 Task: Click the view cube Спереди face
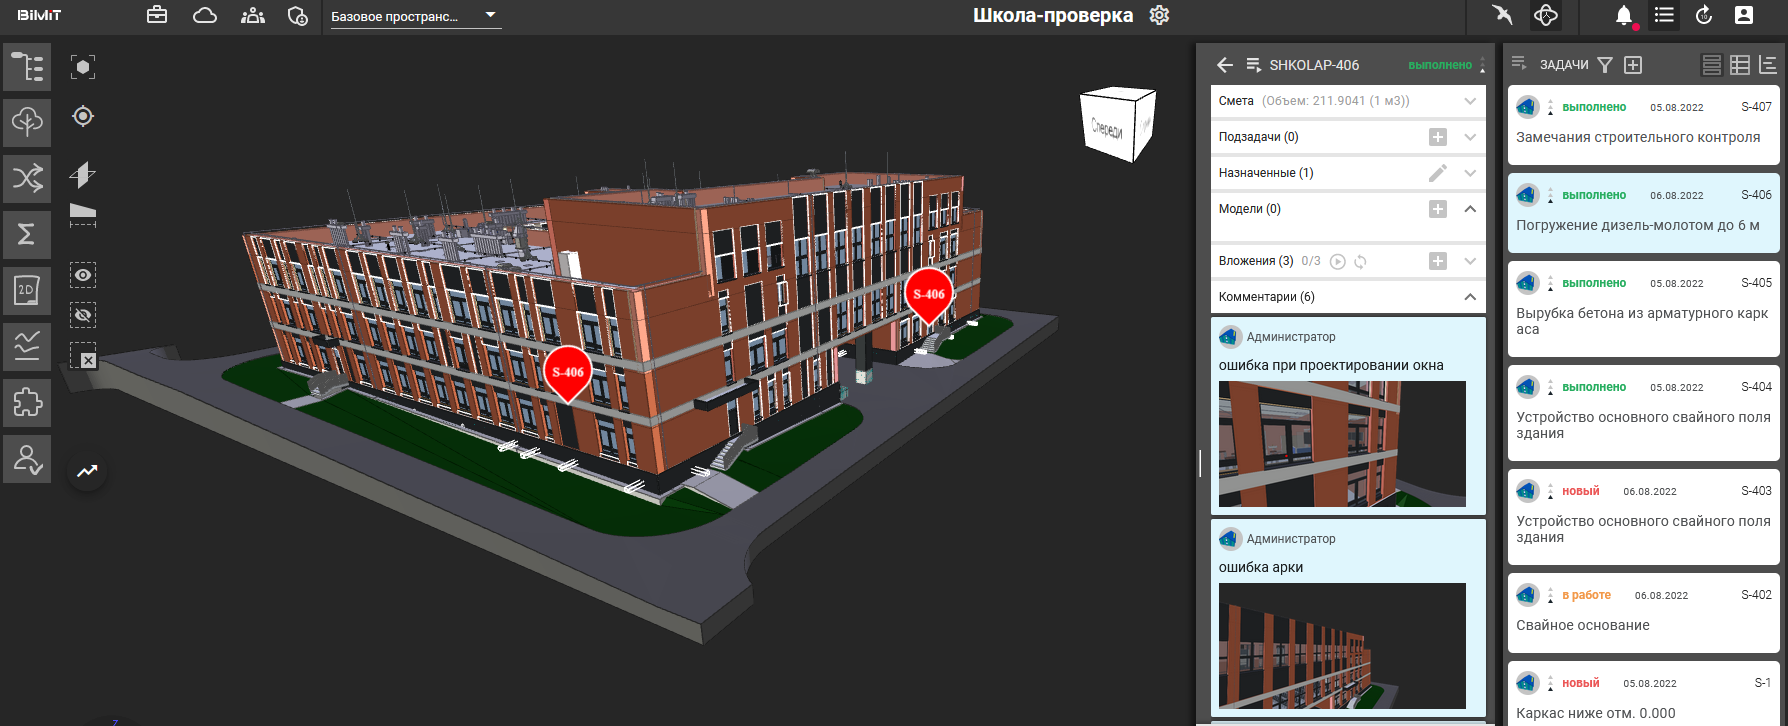pos(1107,129)
